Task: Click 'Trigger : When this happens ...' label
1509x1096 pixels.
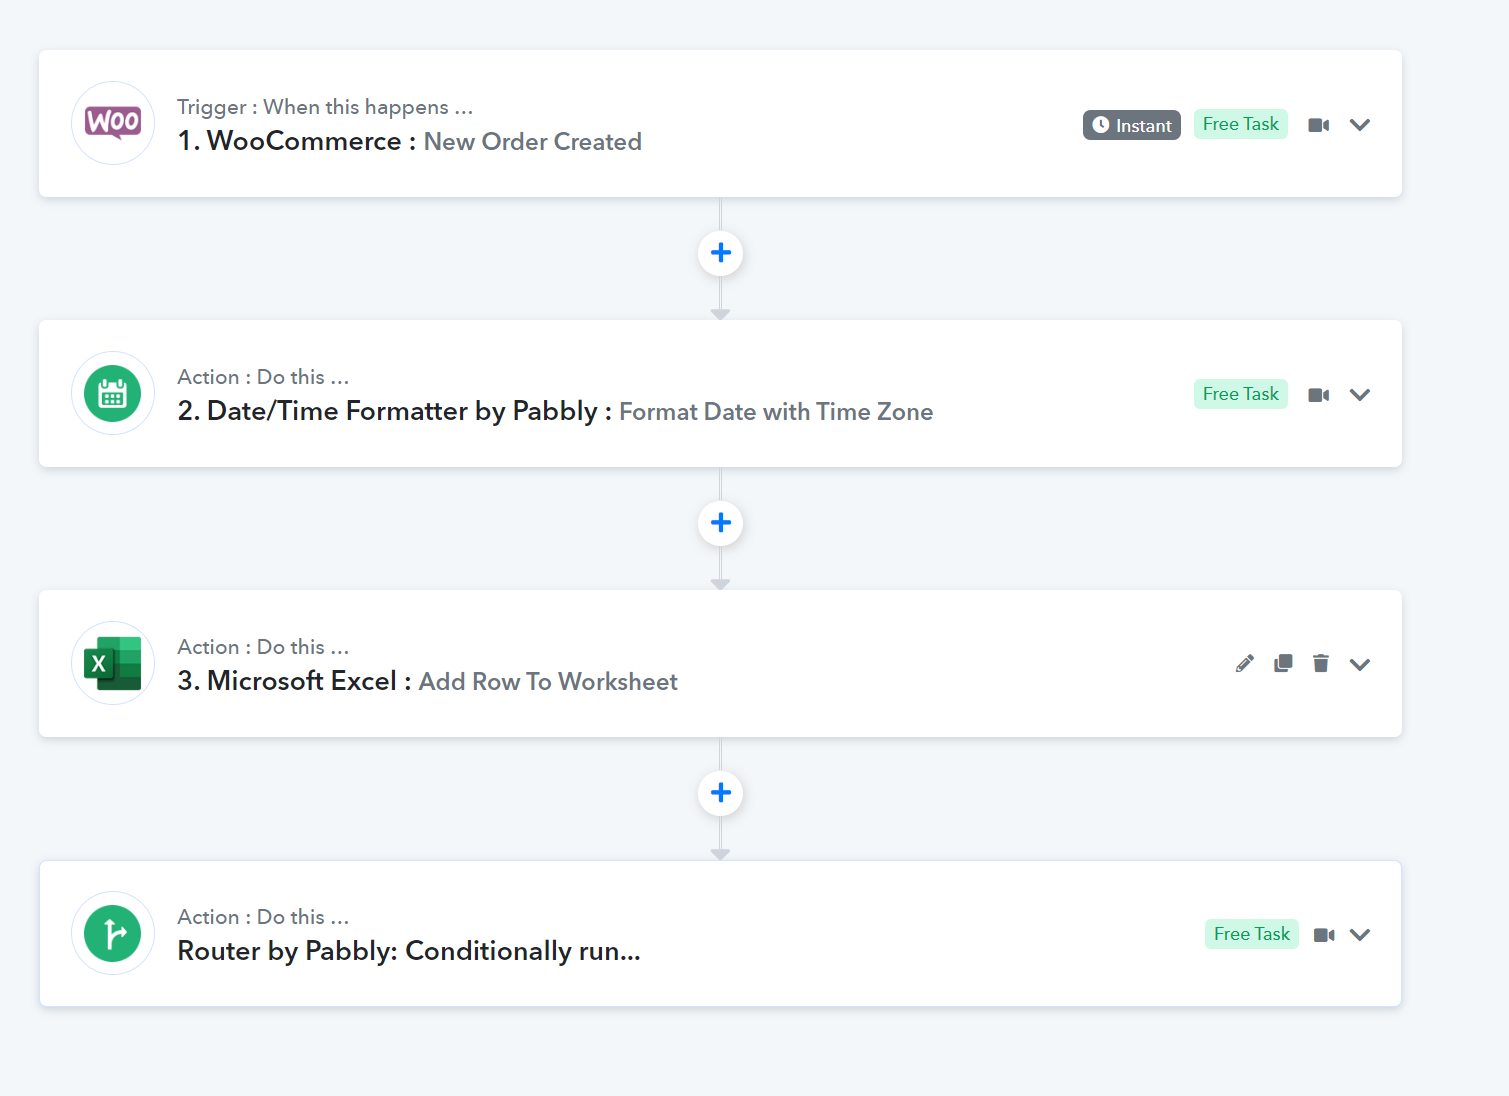Action: (325, 107)
